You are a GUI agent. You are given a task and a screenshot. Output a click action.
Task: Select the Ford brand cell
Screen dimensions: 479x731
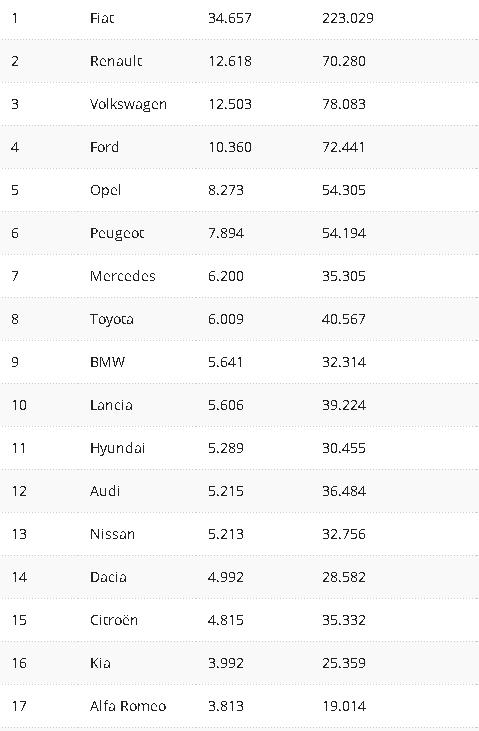tap(104, 147)
